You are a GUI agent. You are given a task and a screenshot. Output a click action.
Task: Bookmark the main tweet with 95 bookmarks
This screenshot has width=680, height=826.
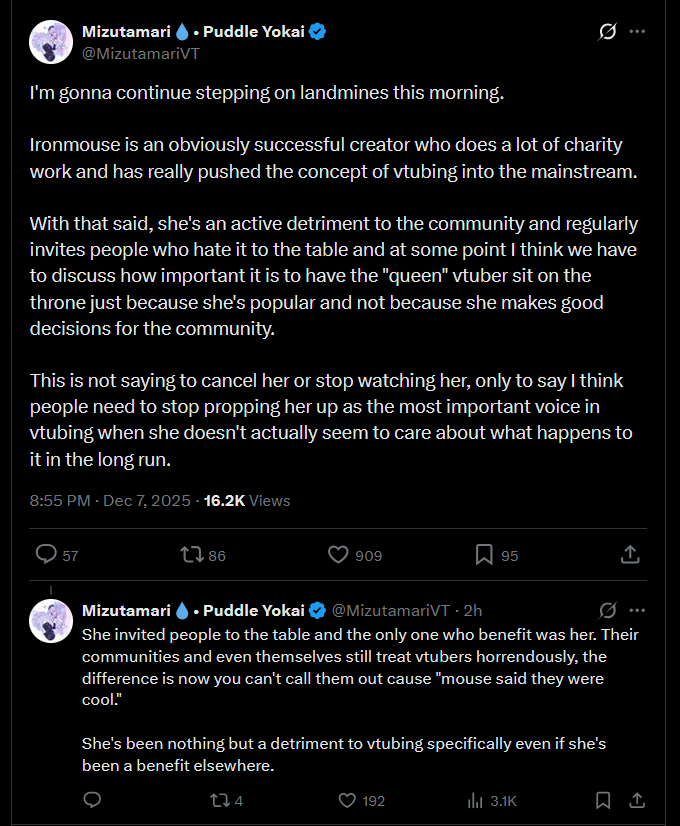(484, 554)
